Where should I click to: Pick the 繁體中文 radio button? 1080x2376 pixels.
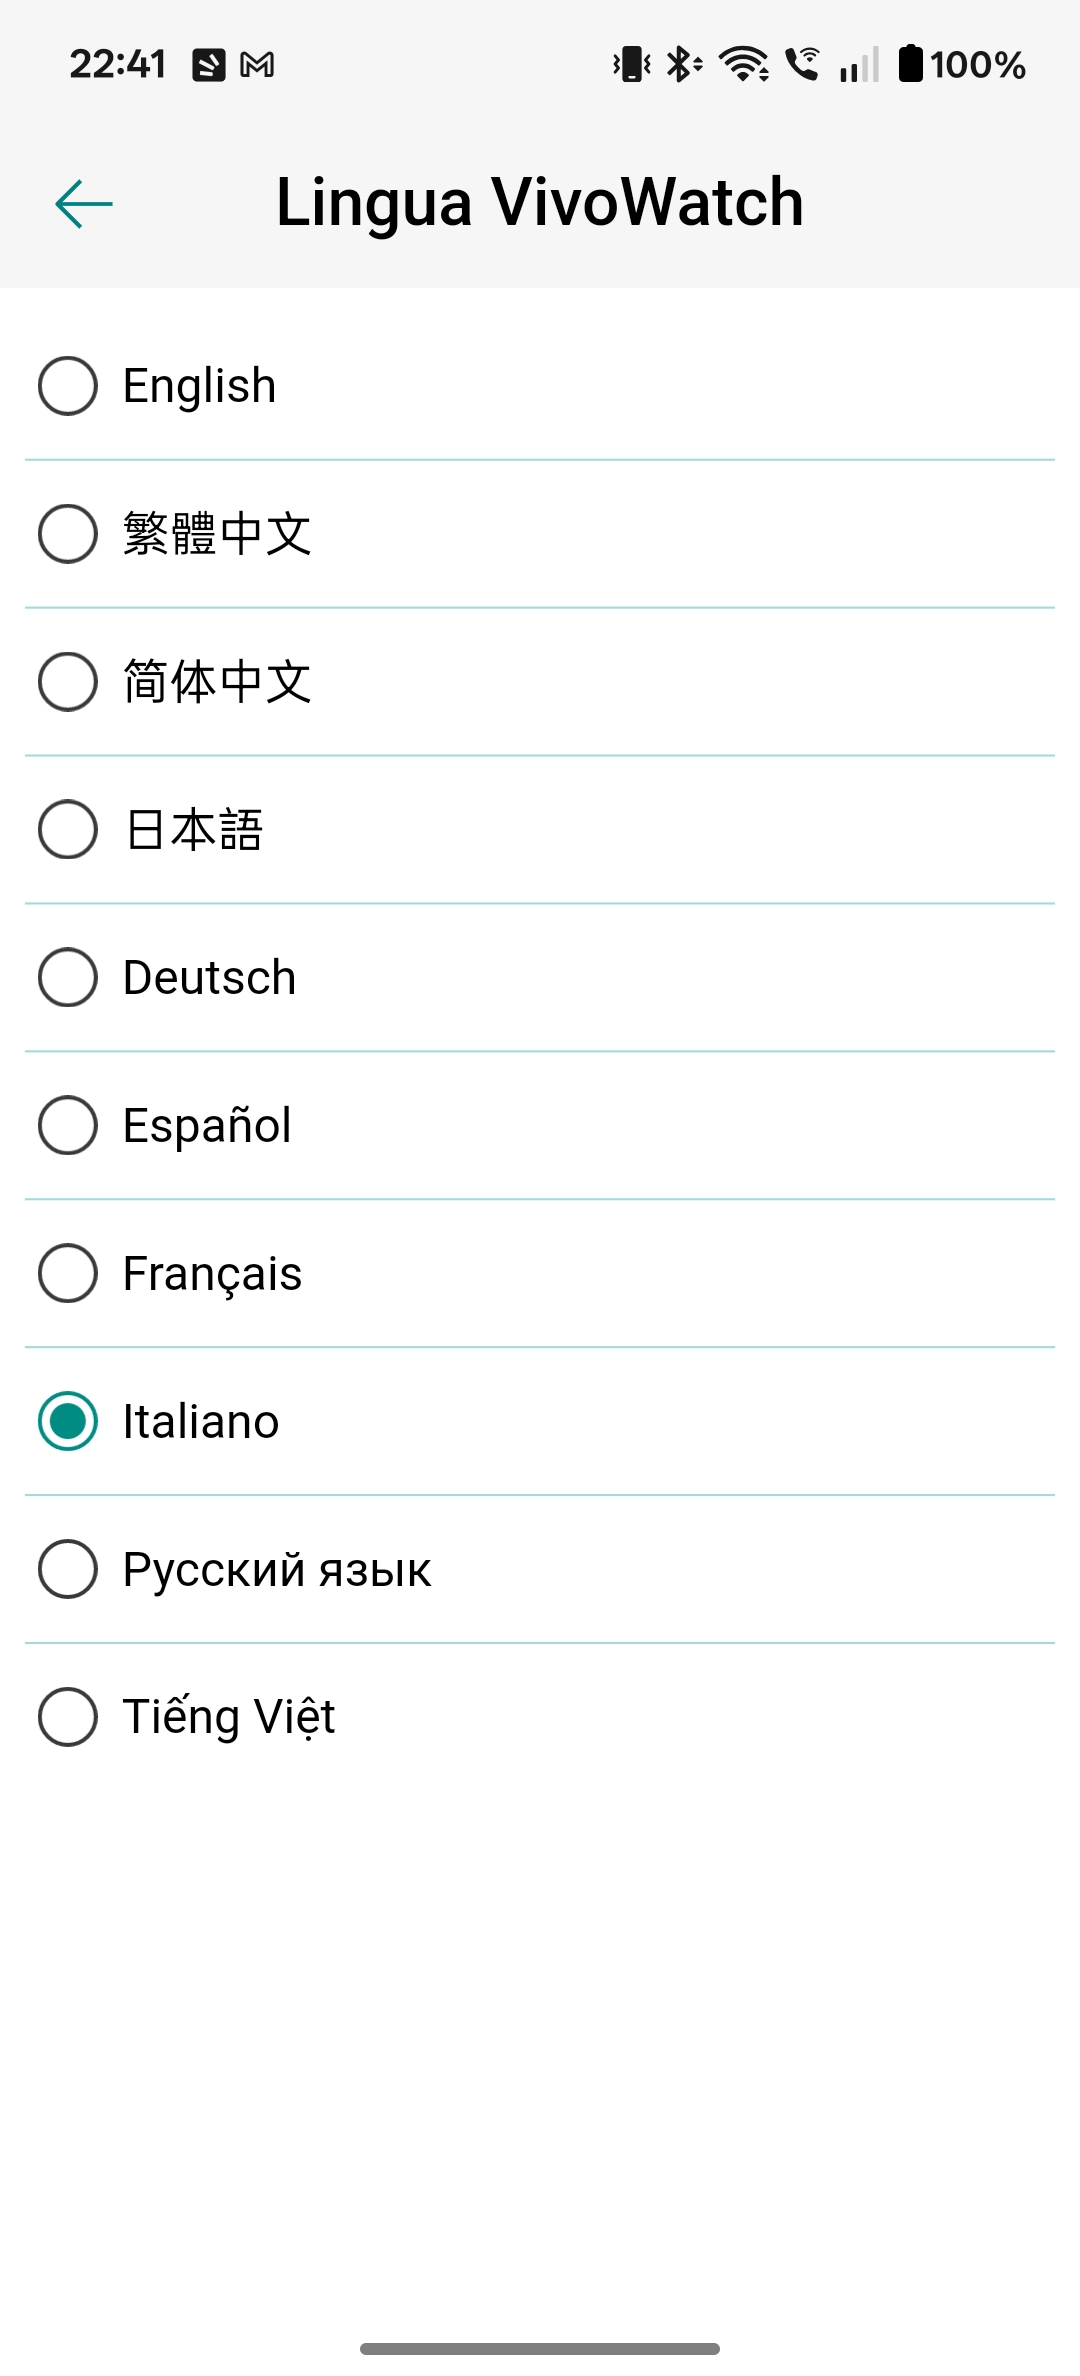(x=68, y=534)
